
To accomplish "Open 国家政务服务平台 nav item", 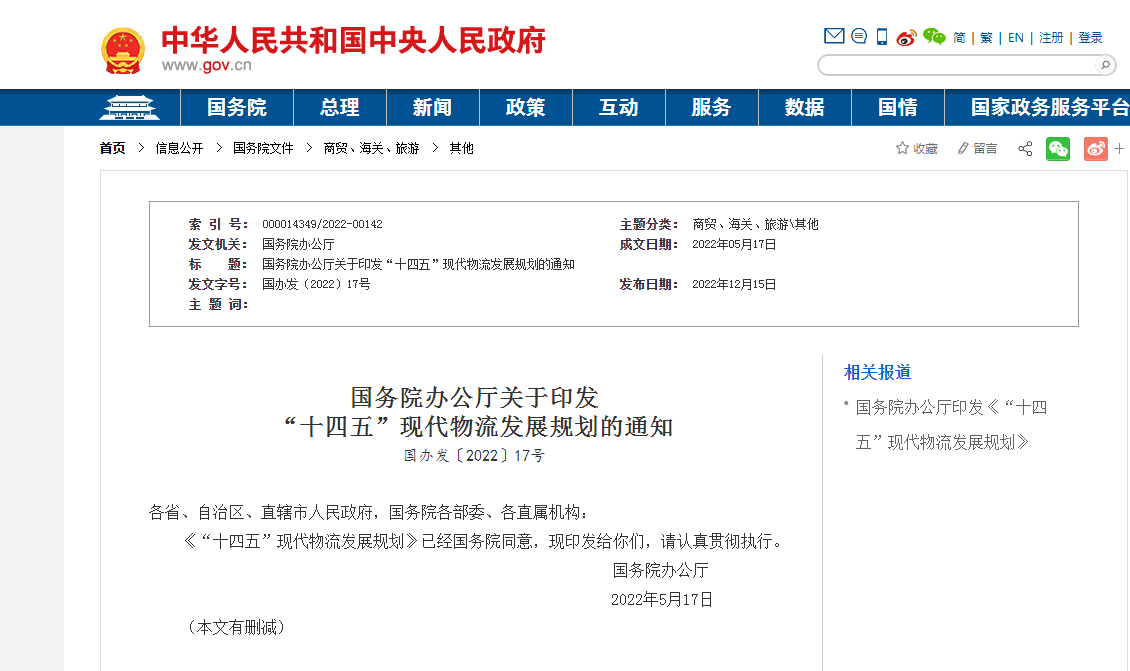I will point(1049,107).
